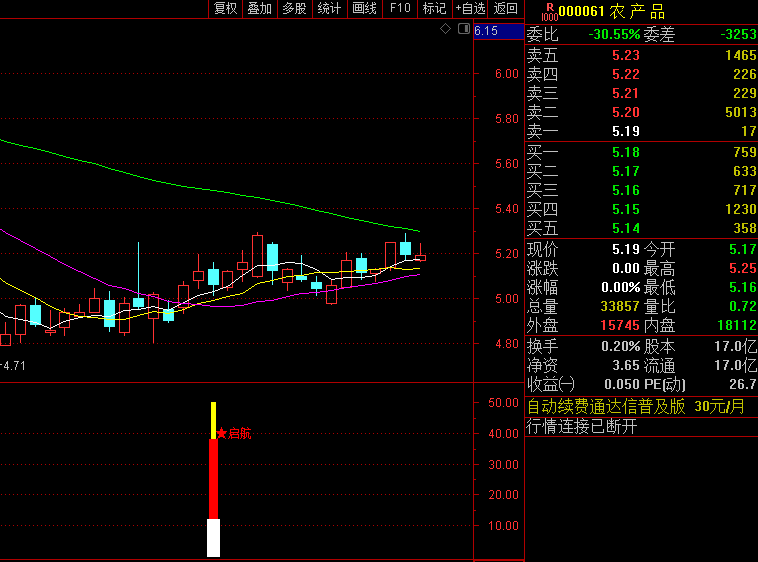Click the 6.00 price axis label

(x=506, y=73)
